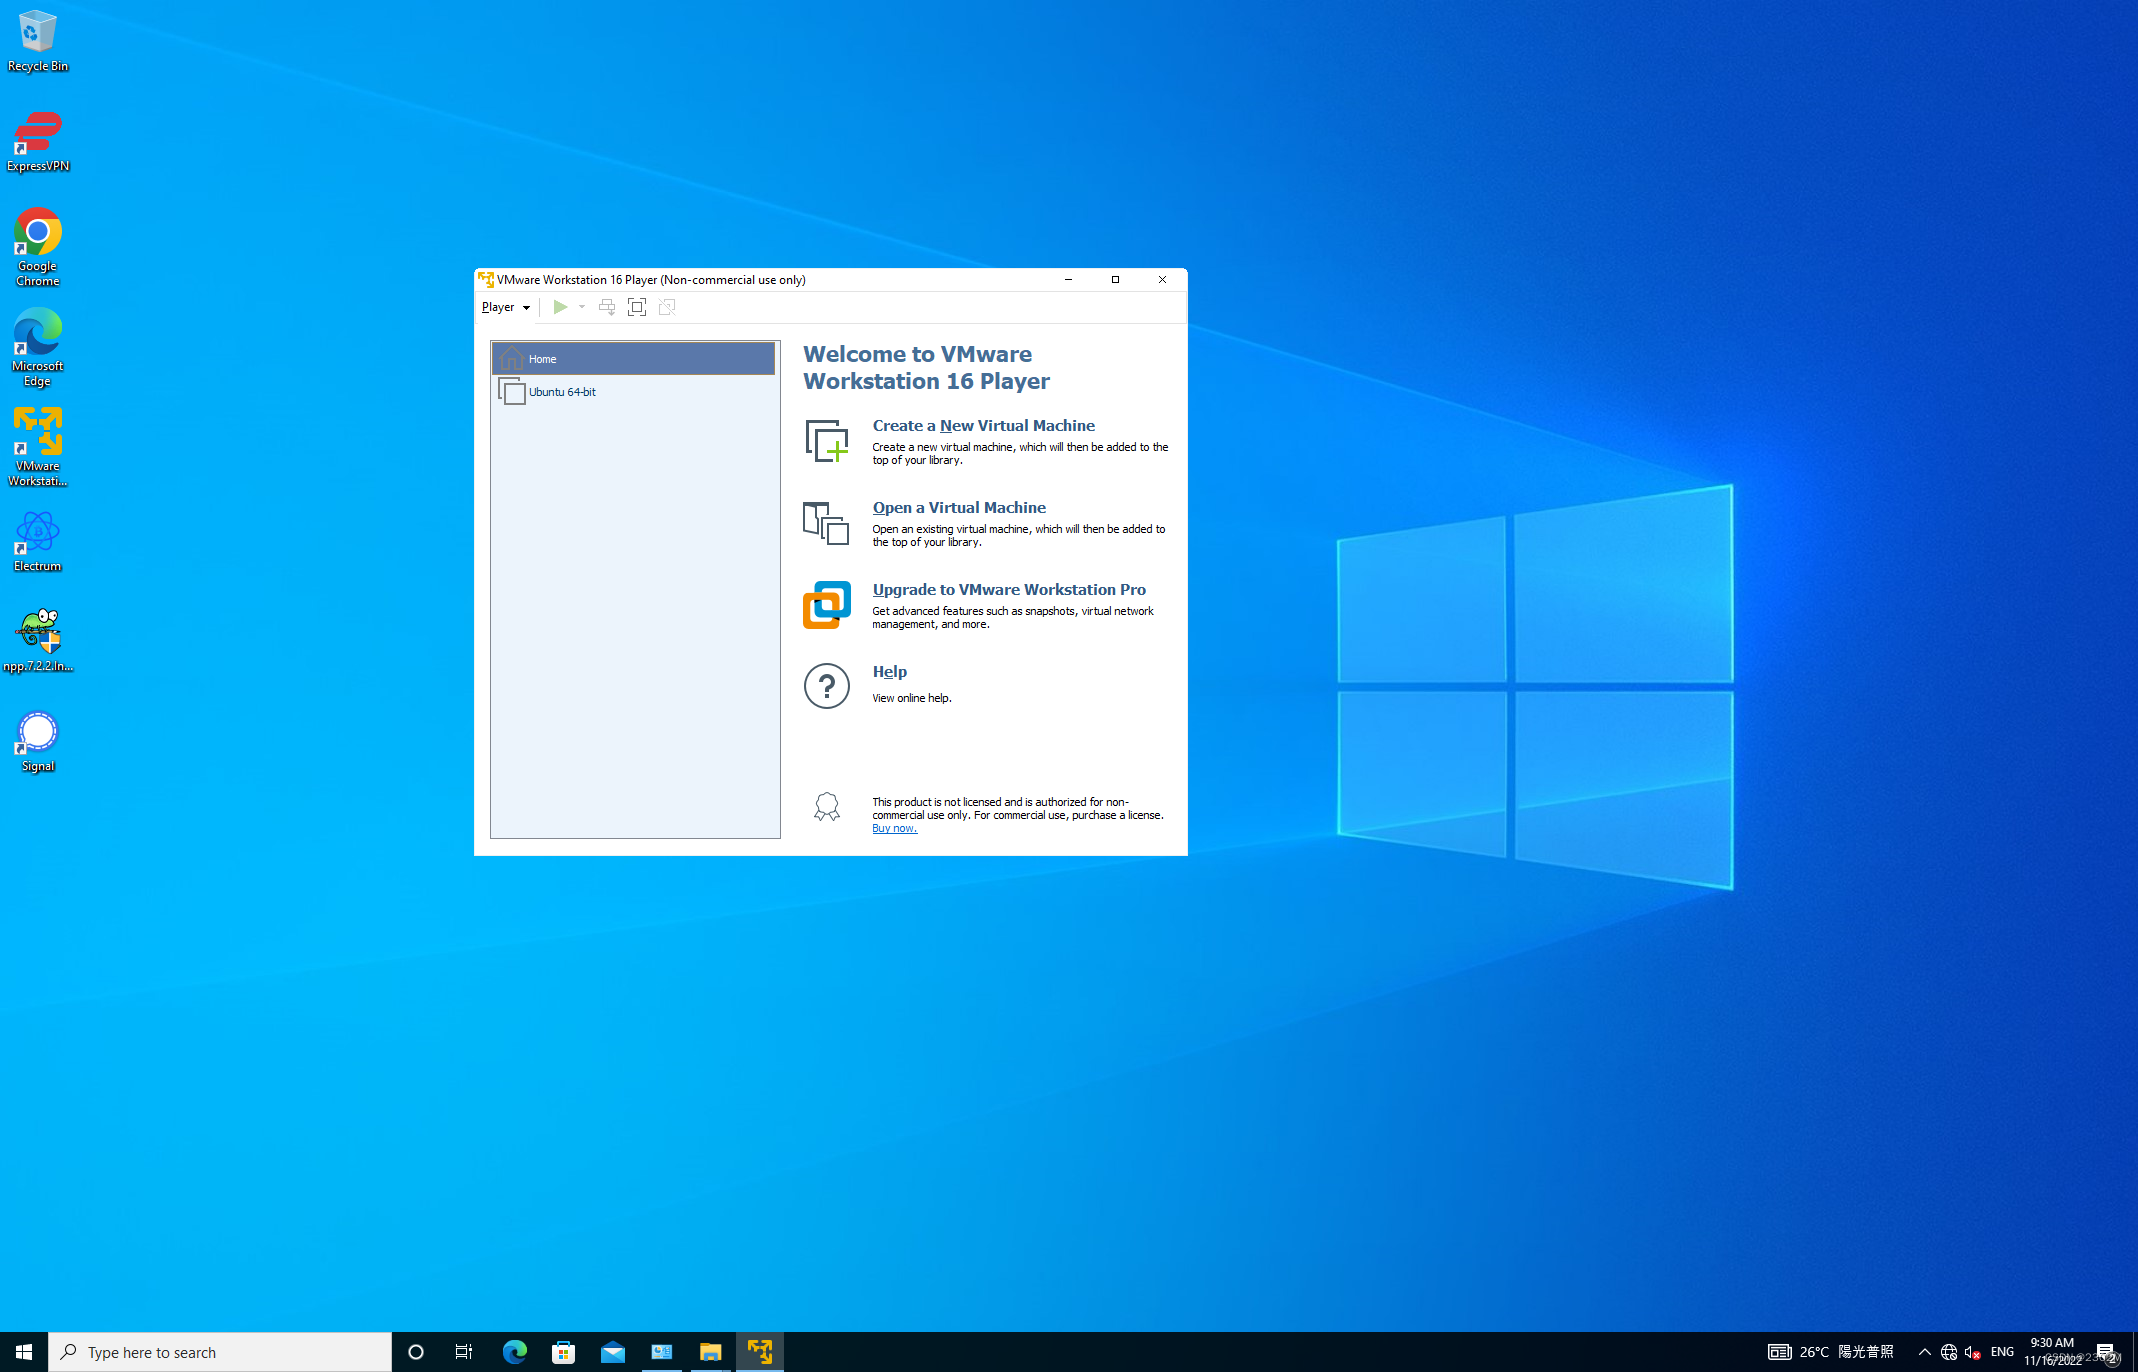Click Open a Virtual Machine link
This screenshot has width=2138, height=1372.
pos(958,508)
